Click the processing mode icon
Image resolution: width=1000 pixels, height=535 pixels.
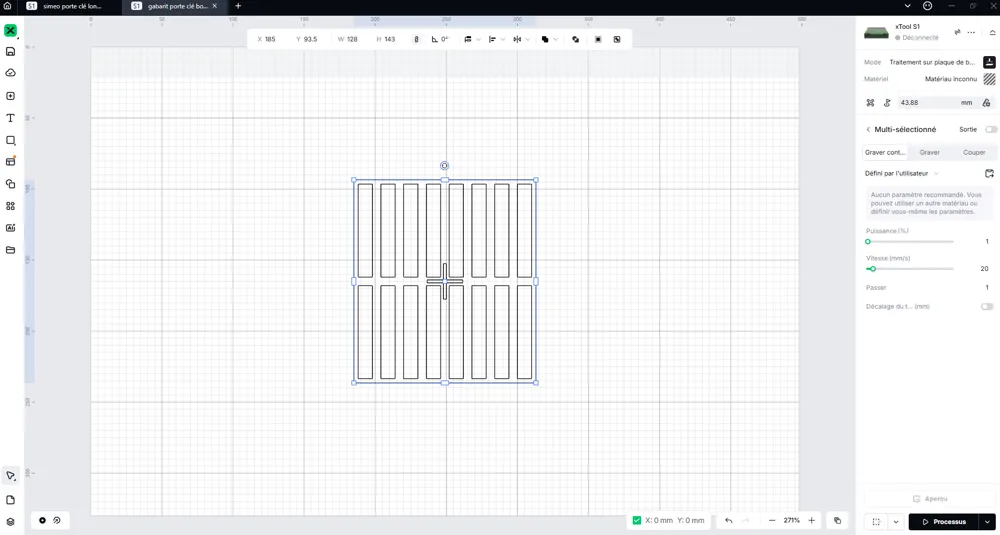989,62
